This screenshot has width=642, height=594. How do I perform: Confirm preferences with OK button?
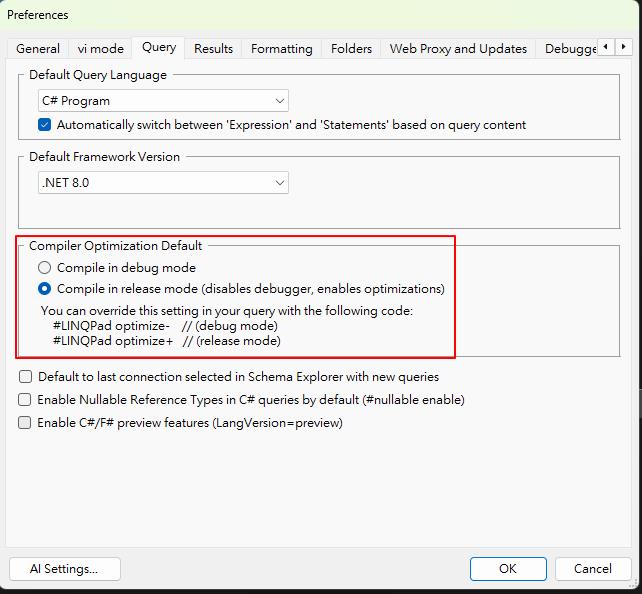pos(508,569)
